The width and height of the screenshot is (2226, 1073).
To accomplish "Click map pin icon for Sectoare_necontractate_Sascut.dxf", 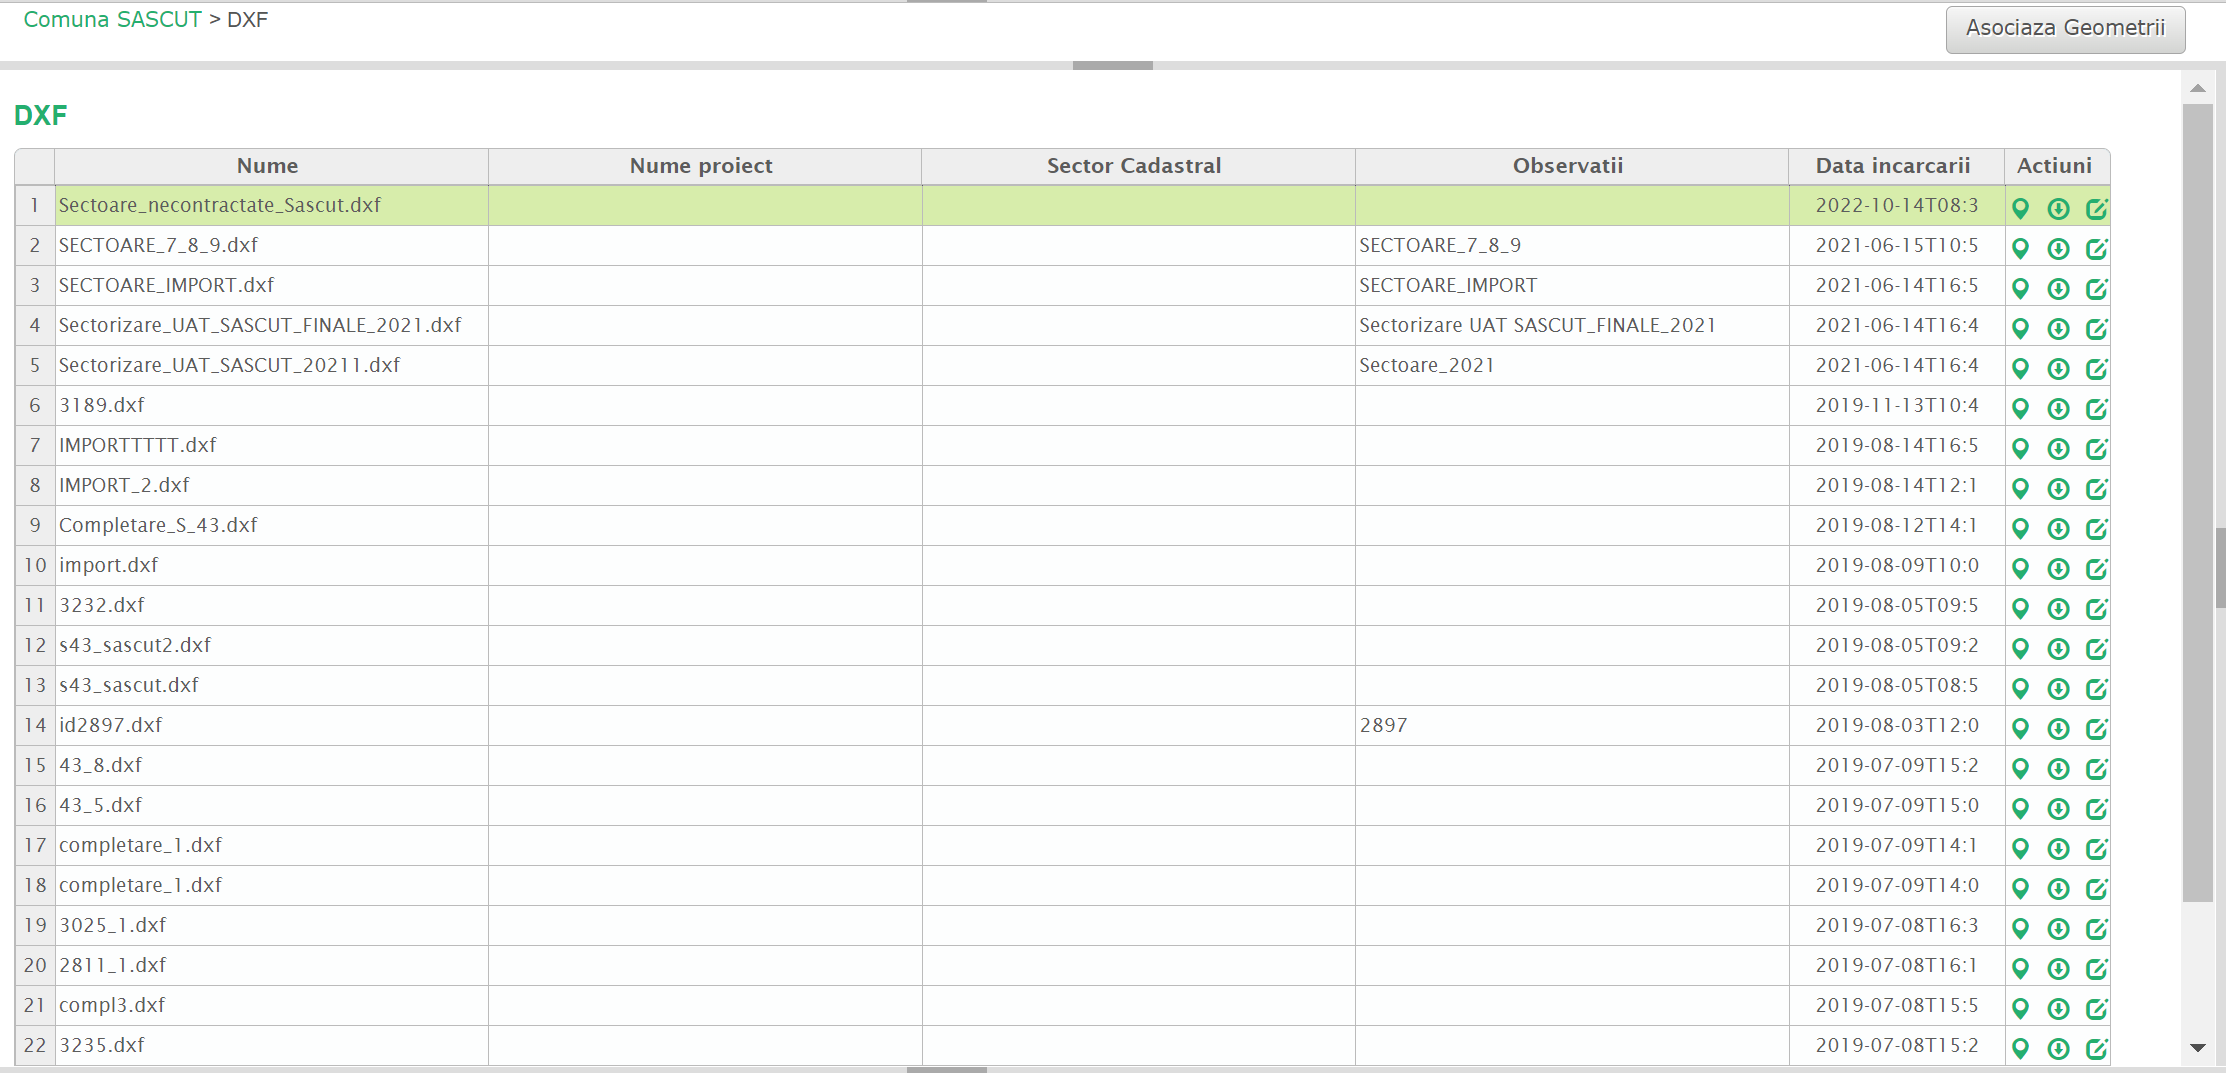I will pos(2020,208).
